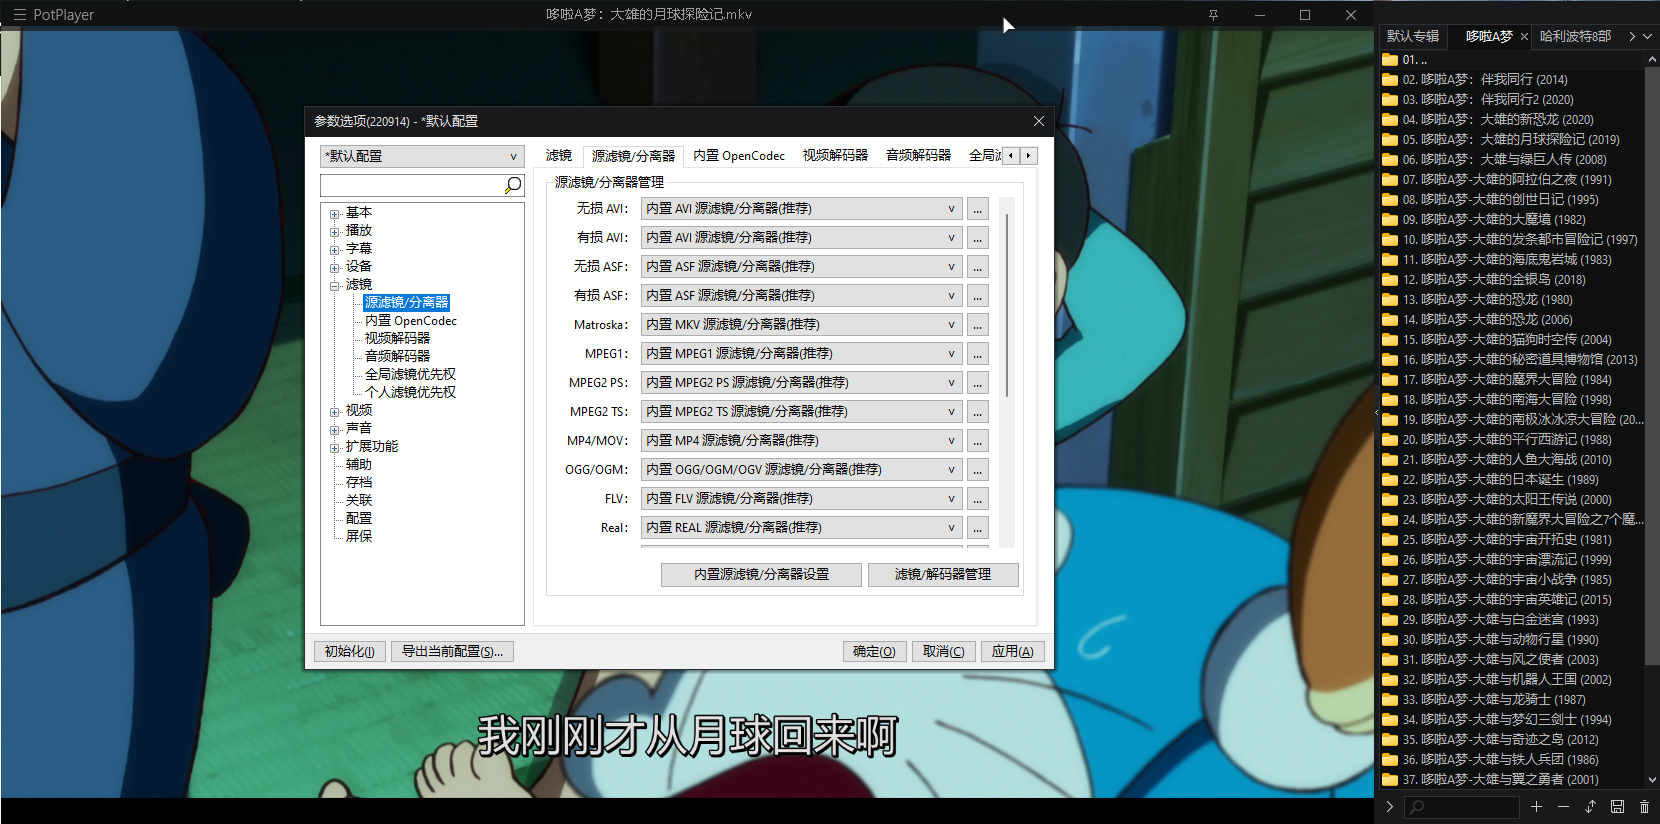The image size is (1660, 824).
Task: Click settings search input field
Action: coord(411,185)
